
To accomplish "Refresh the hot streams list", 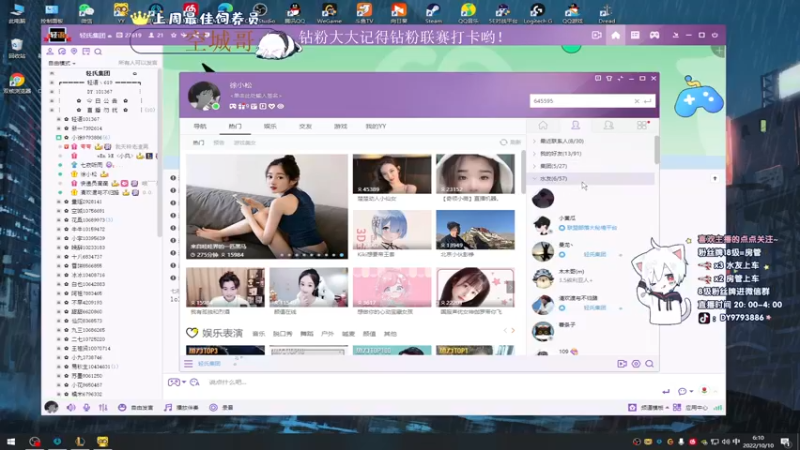I will coord(510,142).
